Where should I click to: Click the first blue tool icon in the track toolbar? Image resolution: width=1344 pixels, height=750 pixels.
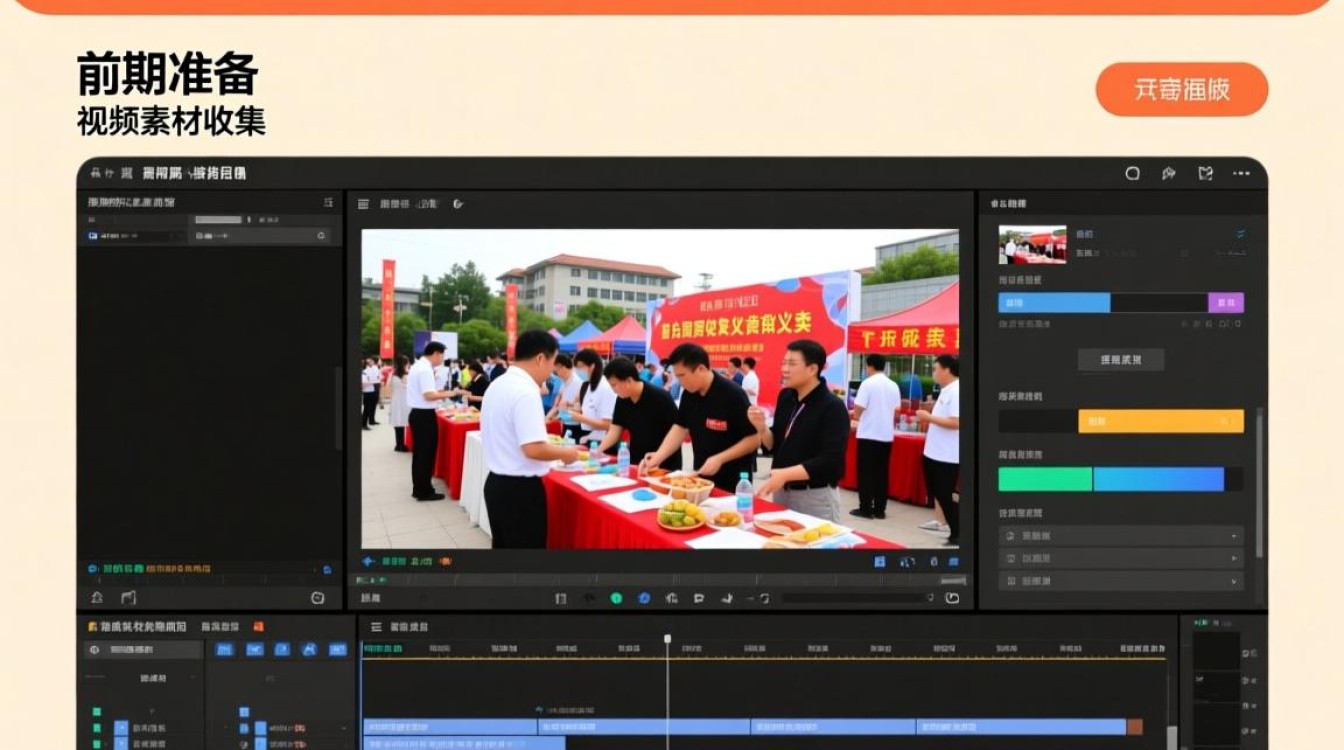pyautogui.click(x=225, y=649)
